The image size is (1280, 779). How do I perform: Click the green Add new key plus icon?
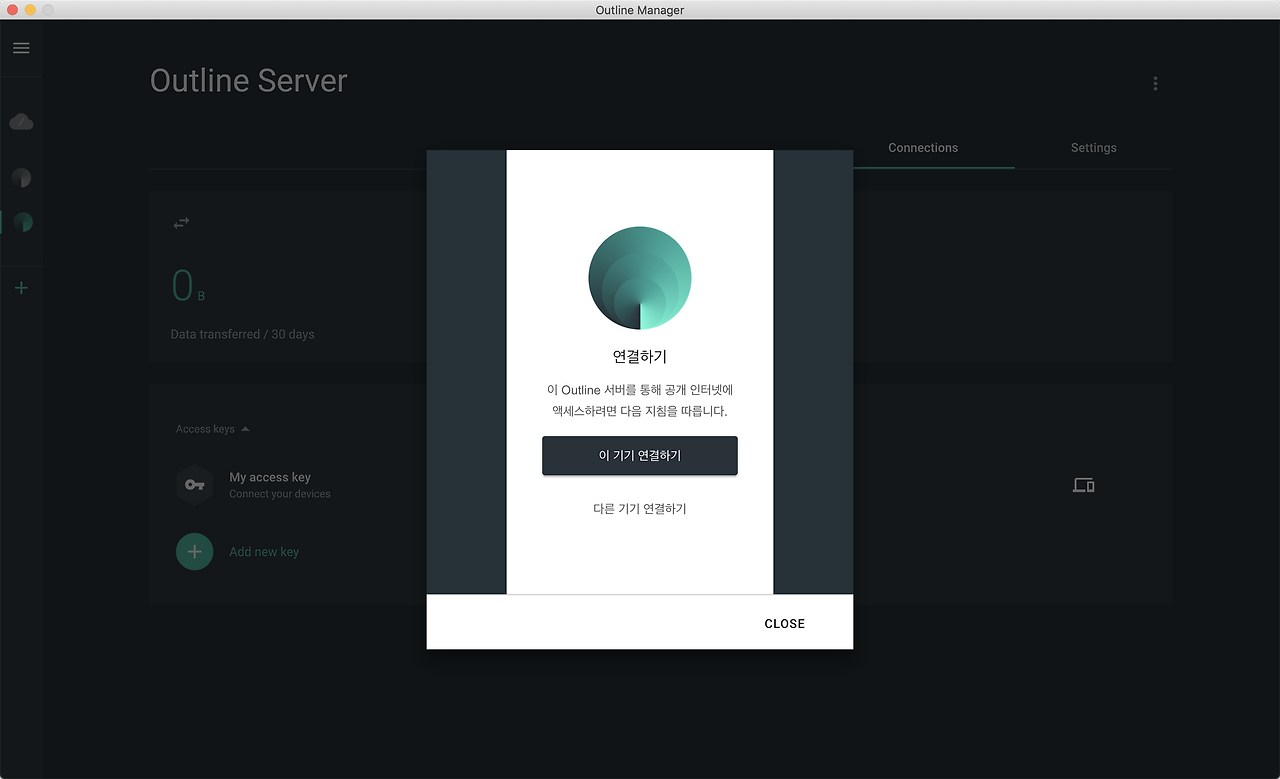194,551
